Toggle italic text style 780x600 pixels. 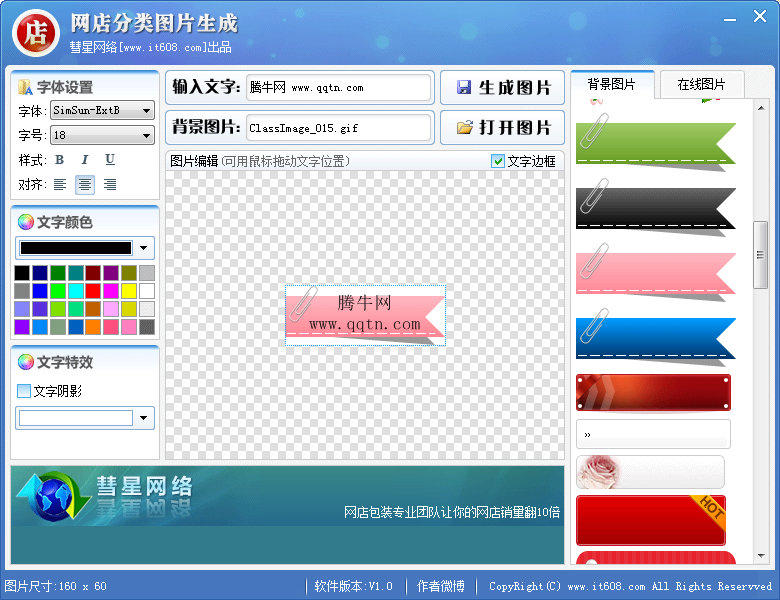(x=85, y=160)
